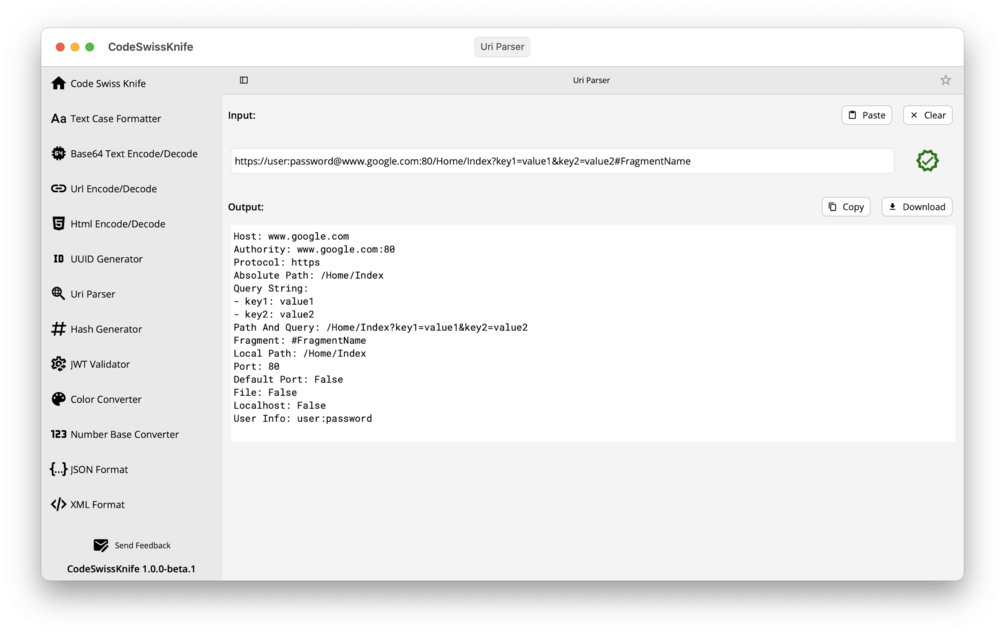This screenshot has width=1005, height=635.
Task: Click the 'Port: 80' output line
Action: (256, 367)
